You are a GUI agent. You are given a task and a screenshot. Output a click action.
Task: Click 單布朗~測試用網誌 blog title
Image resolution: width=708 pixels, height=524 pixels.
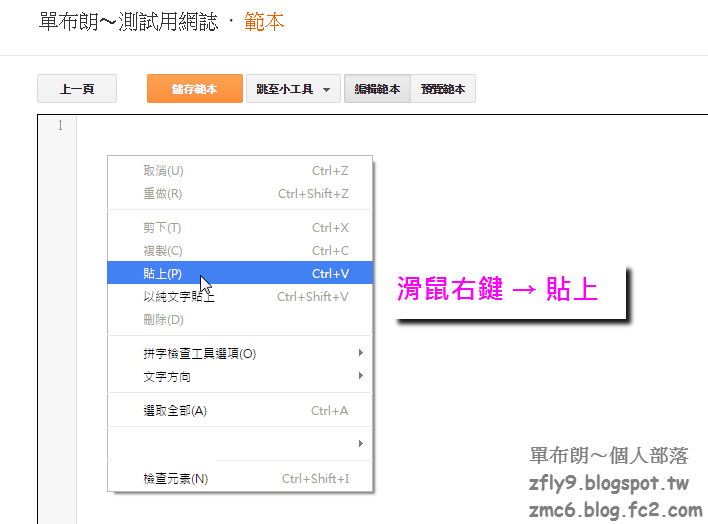pyautogui.click(x=128, y=22)
